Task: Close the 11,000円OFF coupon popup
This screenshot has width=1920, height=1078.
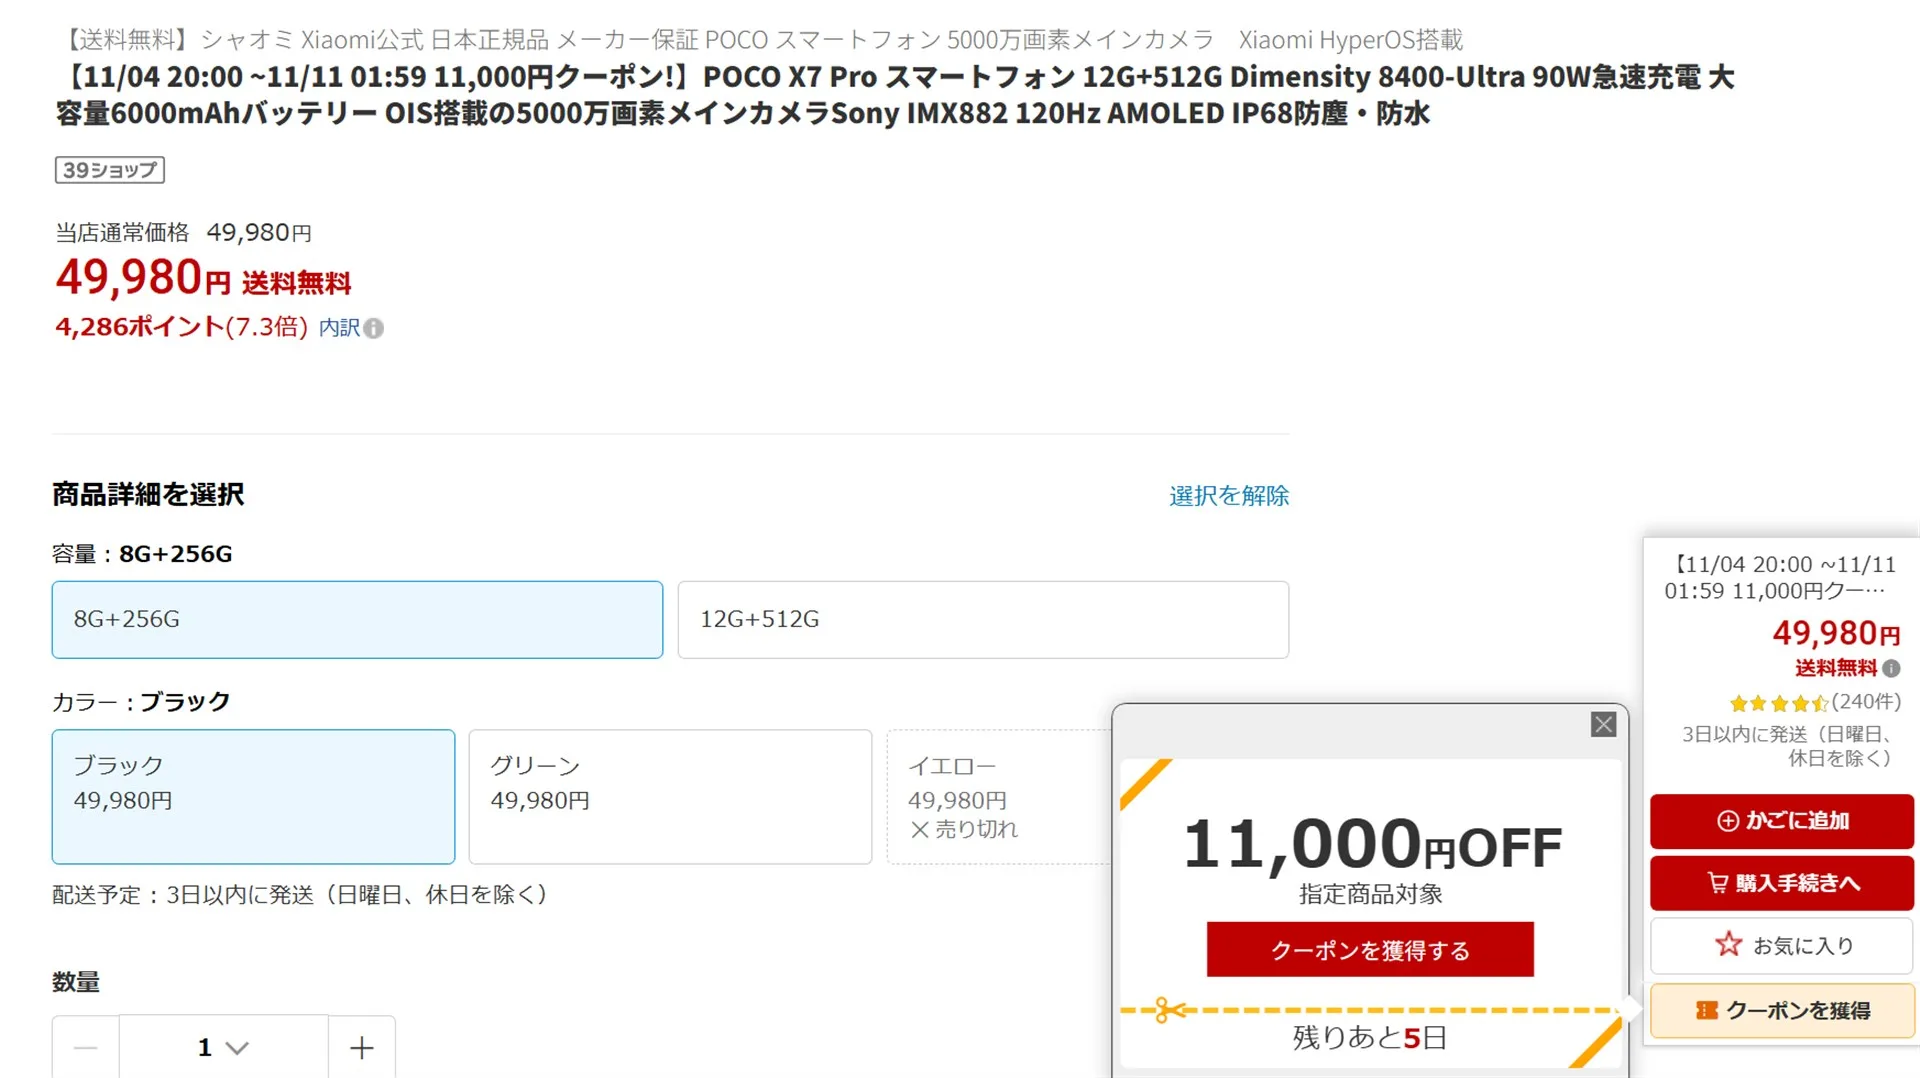Action: [x=1603, y=725]
